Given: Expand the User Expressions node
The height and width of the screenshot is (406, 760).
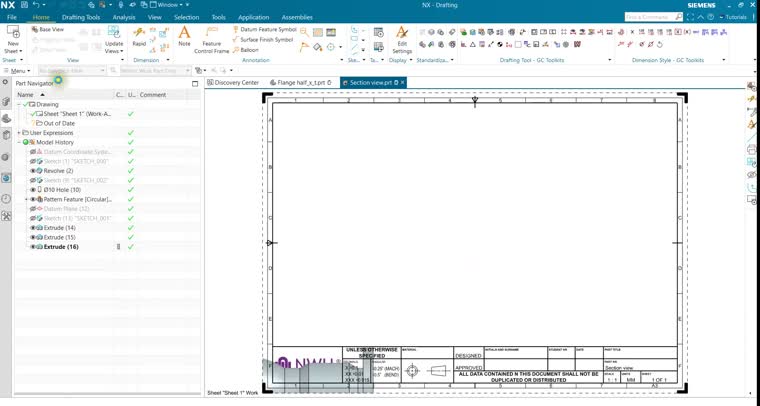Looking at the screenshot, I should tap(19, 133).
